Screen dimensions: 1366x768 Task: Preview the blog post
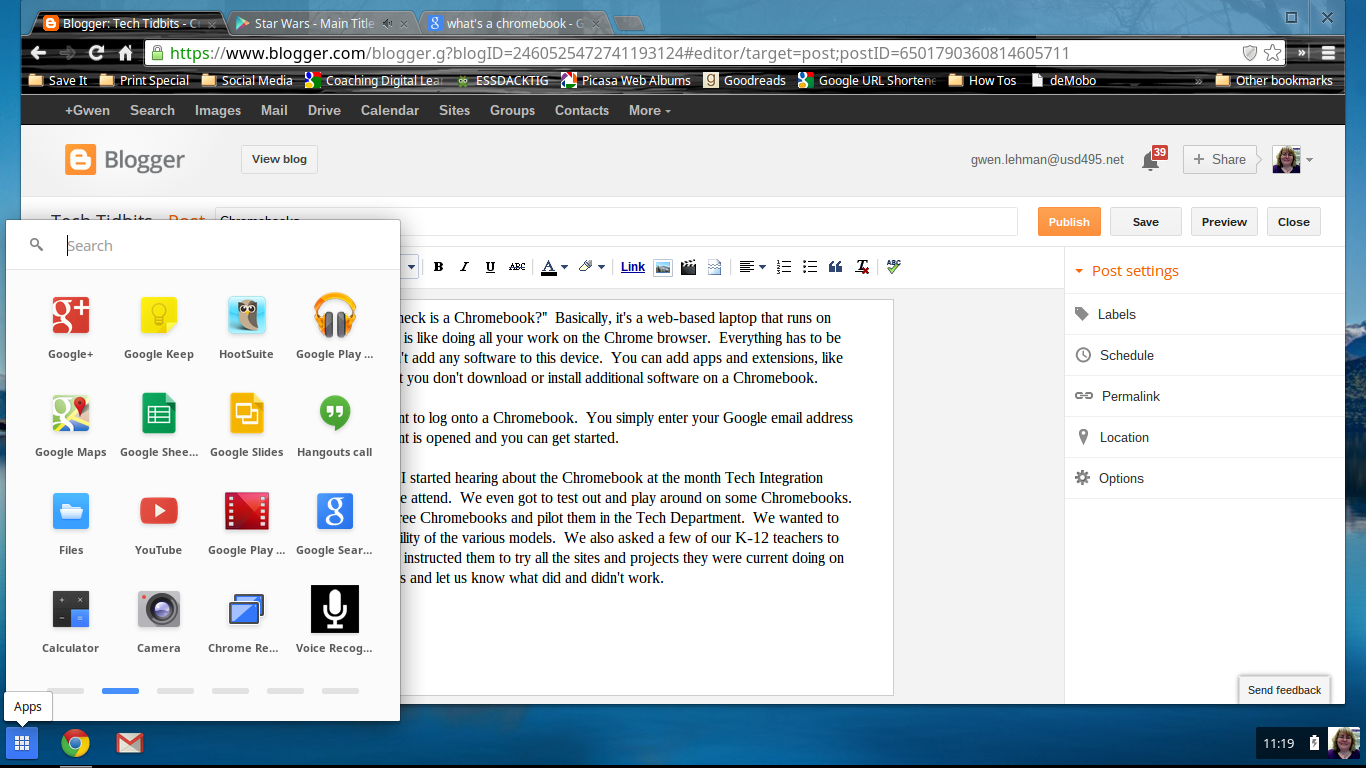click(x=1224, y=222)
